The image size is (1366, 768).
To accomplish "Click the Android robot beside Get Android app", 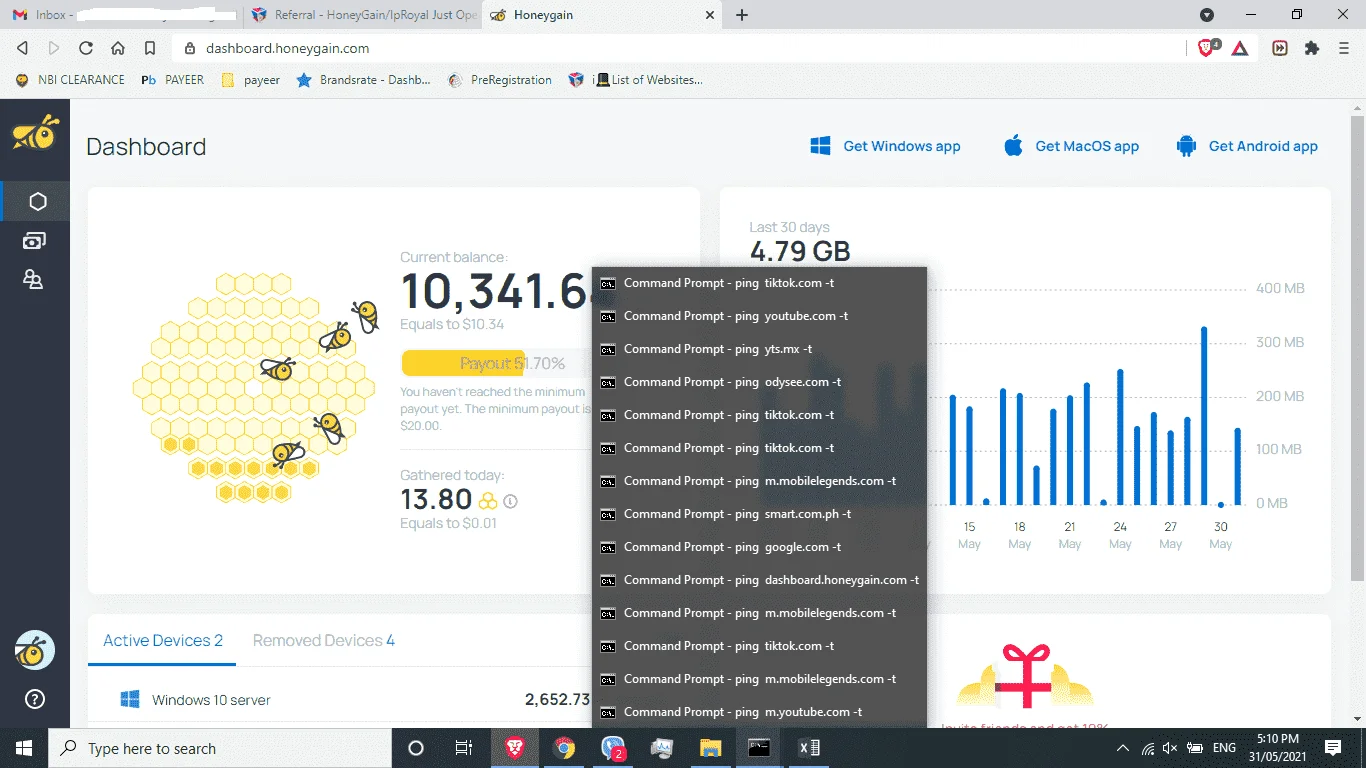I will pos(1186,146).
